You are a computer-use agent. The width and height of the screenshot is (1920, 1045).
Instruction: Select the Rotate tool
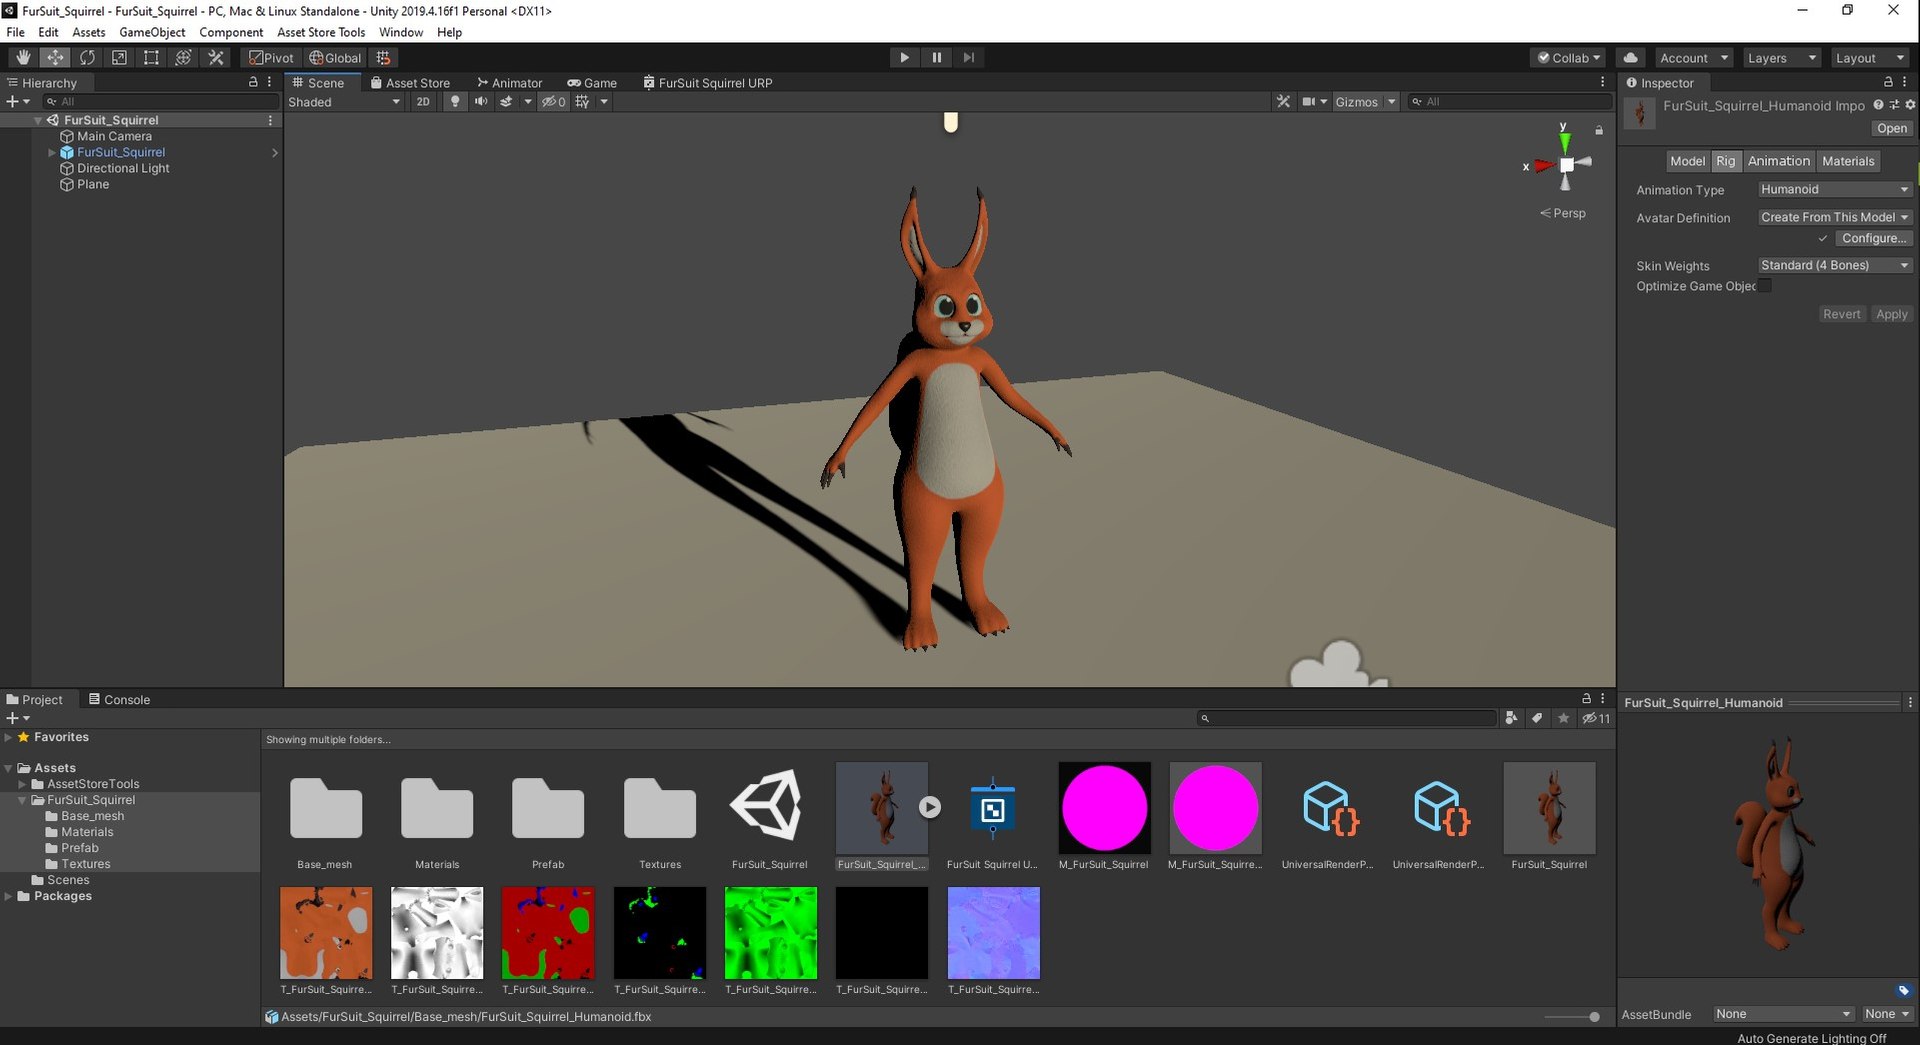pos(87,58)
